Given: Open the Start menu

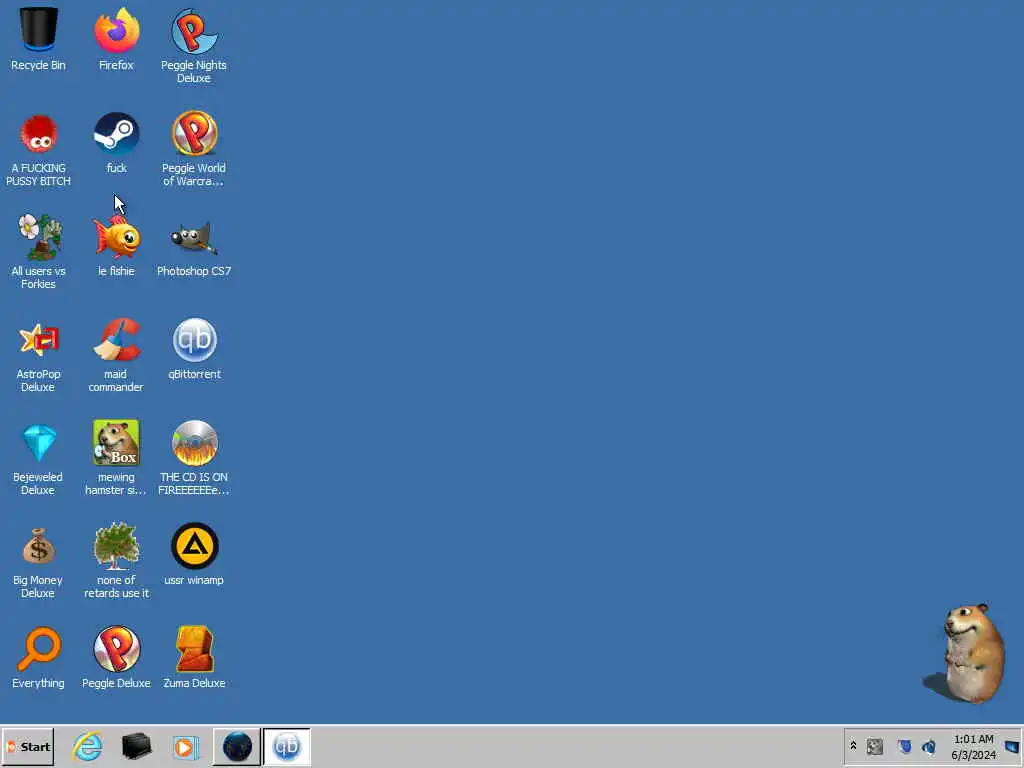Looking at the screenshot, I should pyautogui.click(x=27, y=746).
